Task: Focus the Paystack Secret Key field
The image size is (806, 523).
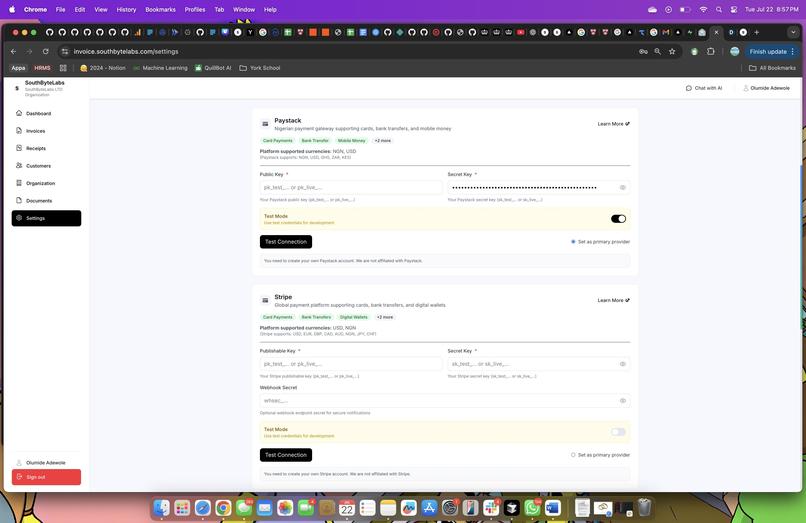Action: [x=538, y=187]
